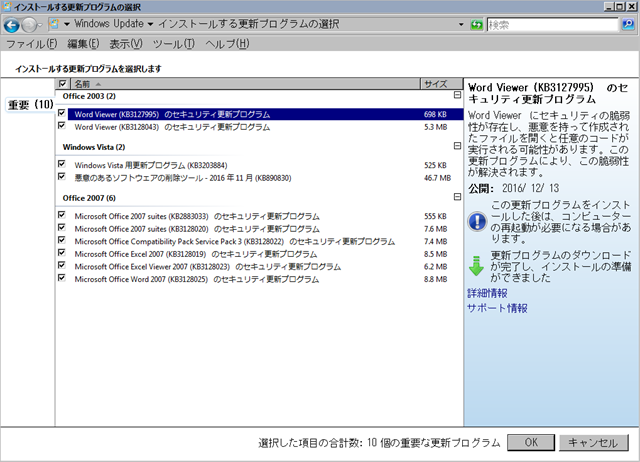Screen dimensions: 640x462
Task: Uncheck Office 2007 suites KB3128020
Action: 62,227
